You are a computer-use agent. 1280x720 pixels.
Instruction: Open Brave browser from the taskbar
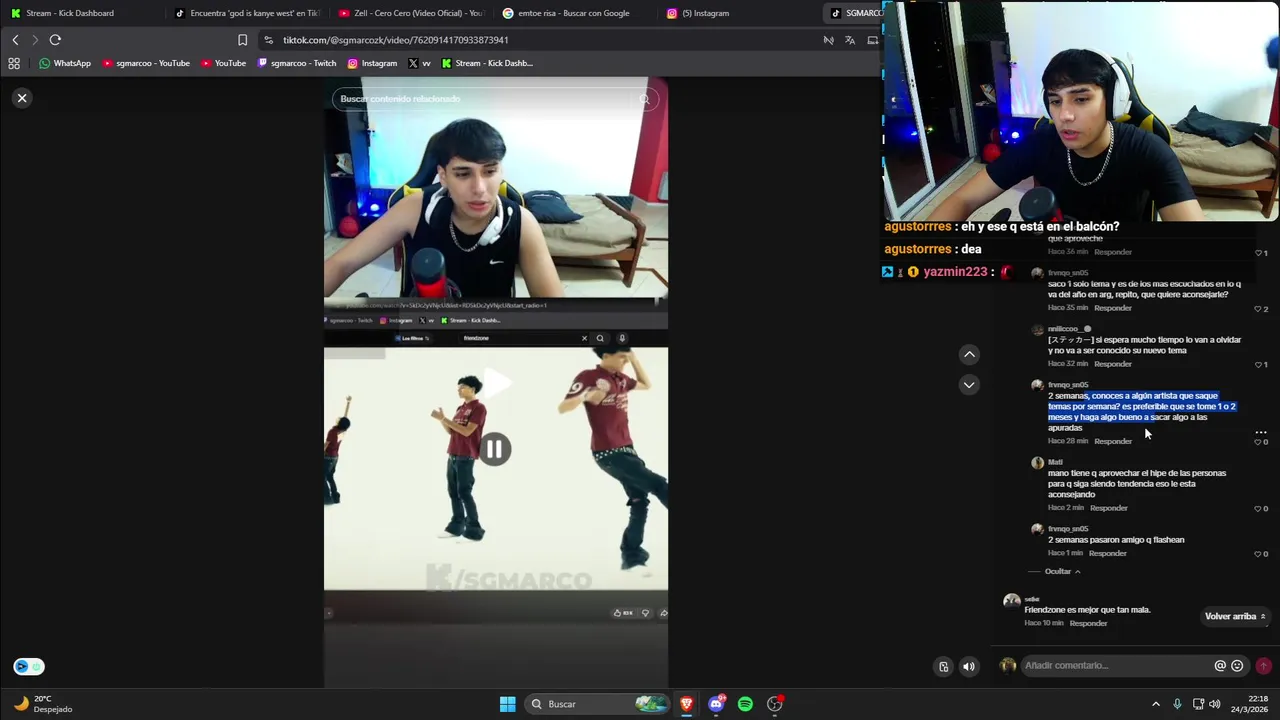coord(686,704)
